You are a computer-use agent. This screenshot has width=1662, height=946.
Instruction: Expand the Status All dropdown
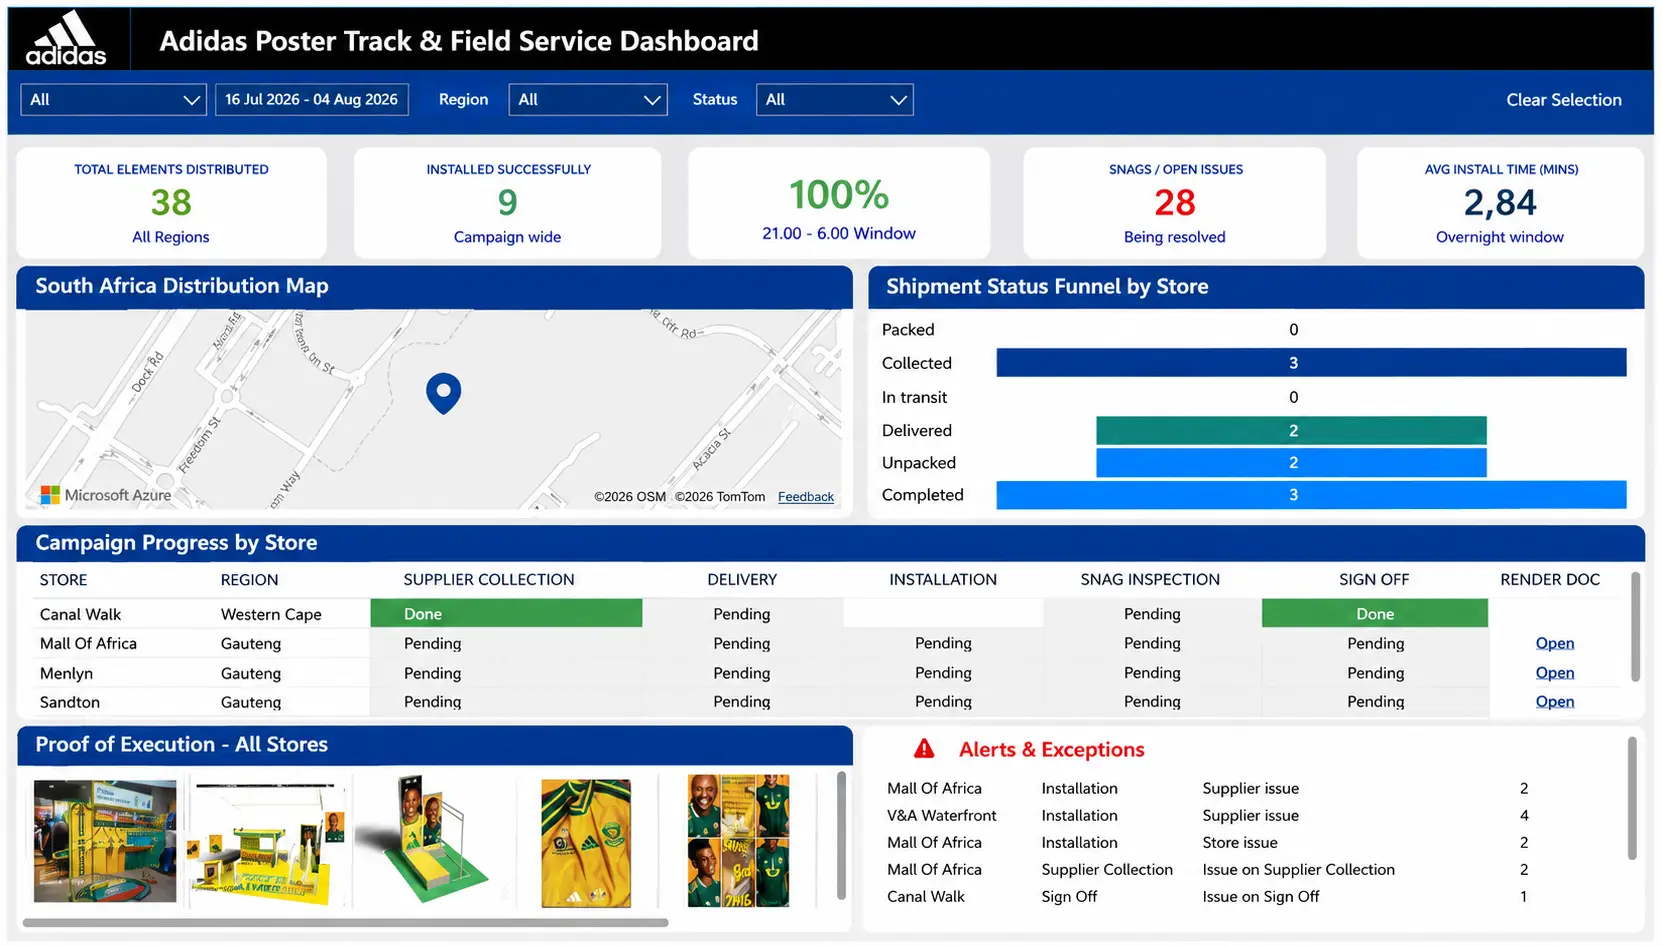(834, 100)
